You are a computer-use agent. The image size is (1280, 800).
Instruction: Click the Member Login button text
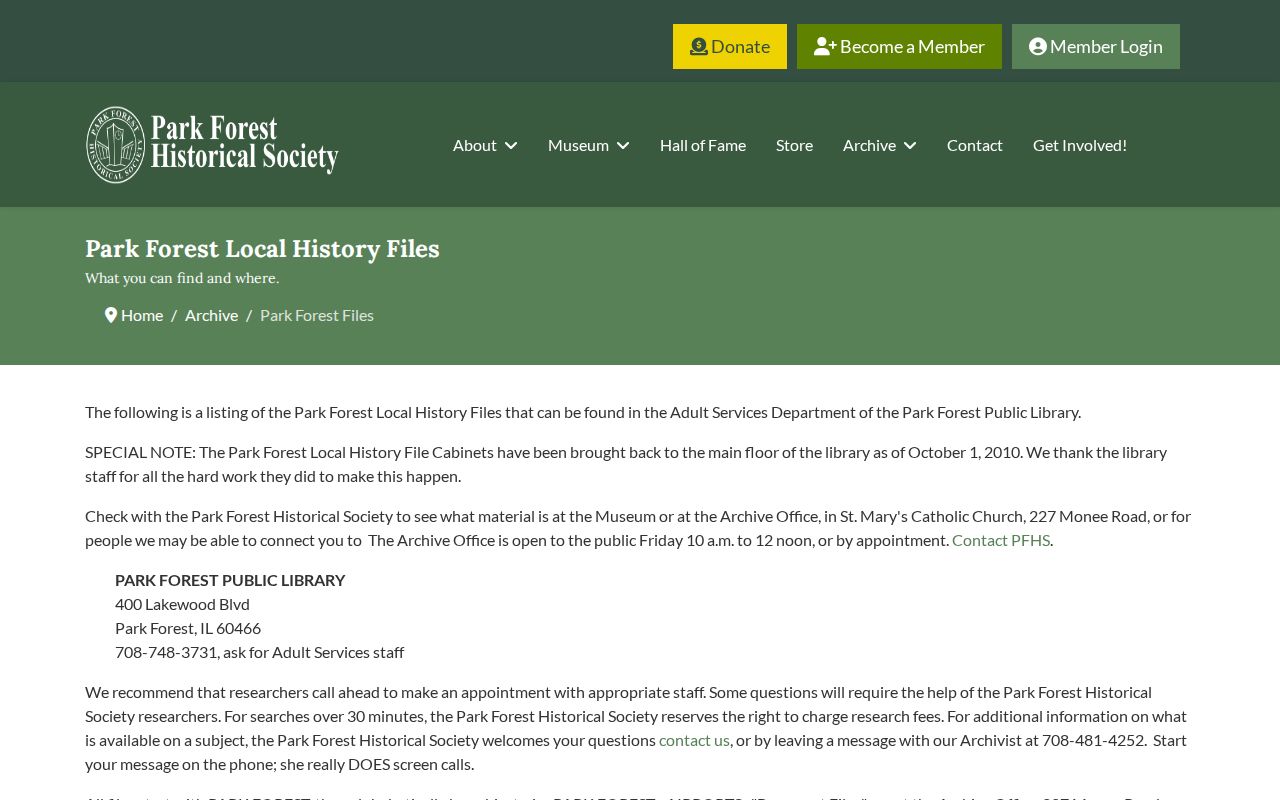[x=1106, y=47]
